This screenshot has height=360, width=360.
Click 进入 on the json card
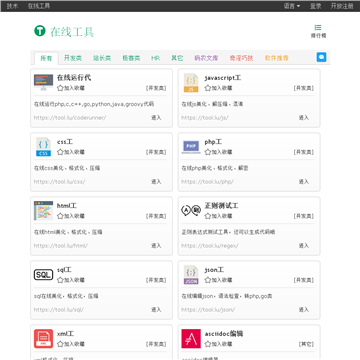point(304,309)
